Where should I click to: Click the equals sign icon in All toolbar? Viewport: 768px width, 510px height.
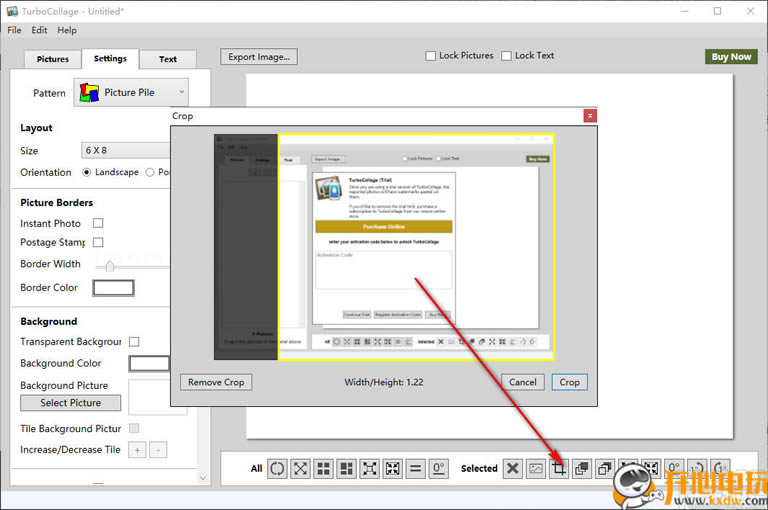click(x=416, y=468)
